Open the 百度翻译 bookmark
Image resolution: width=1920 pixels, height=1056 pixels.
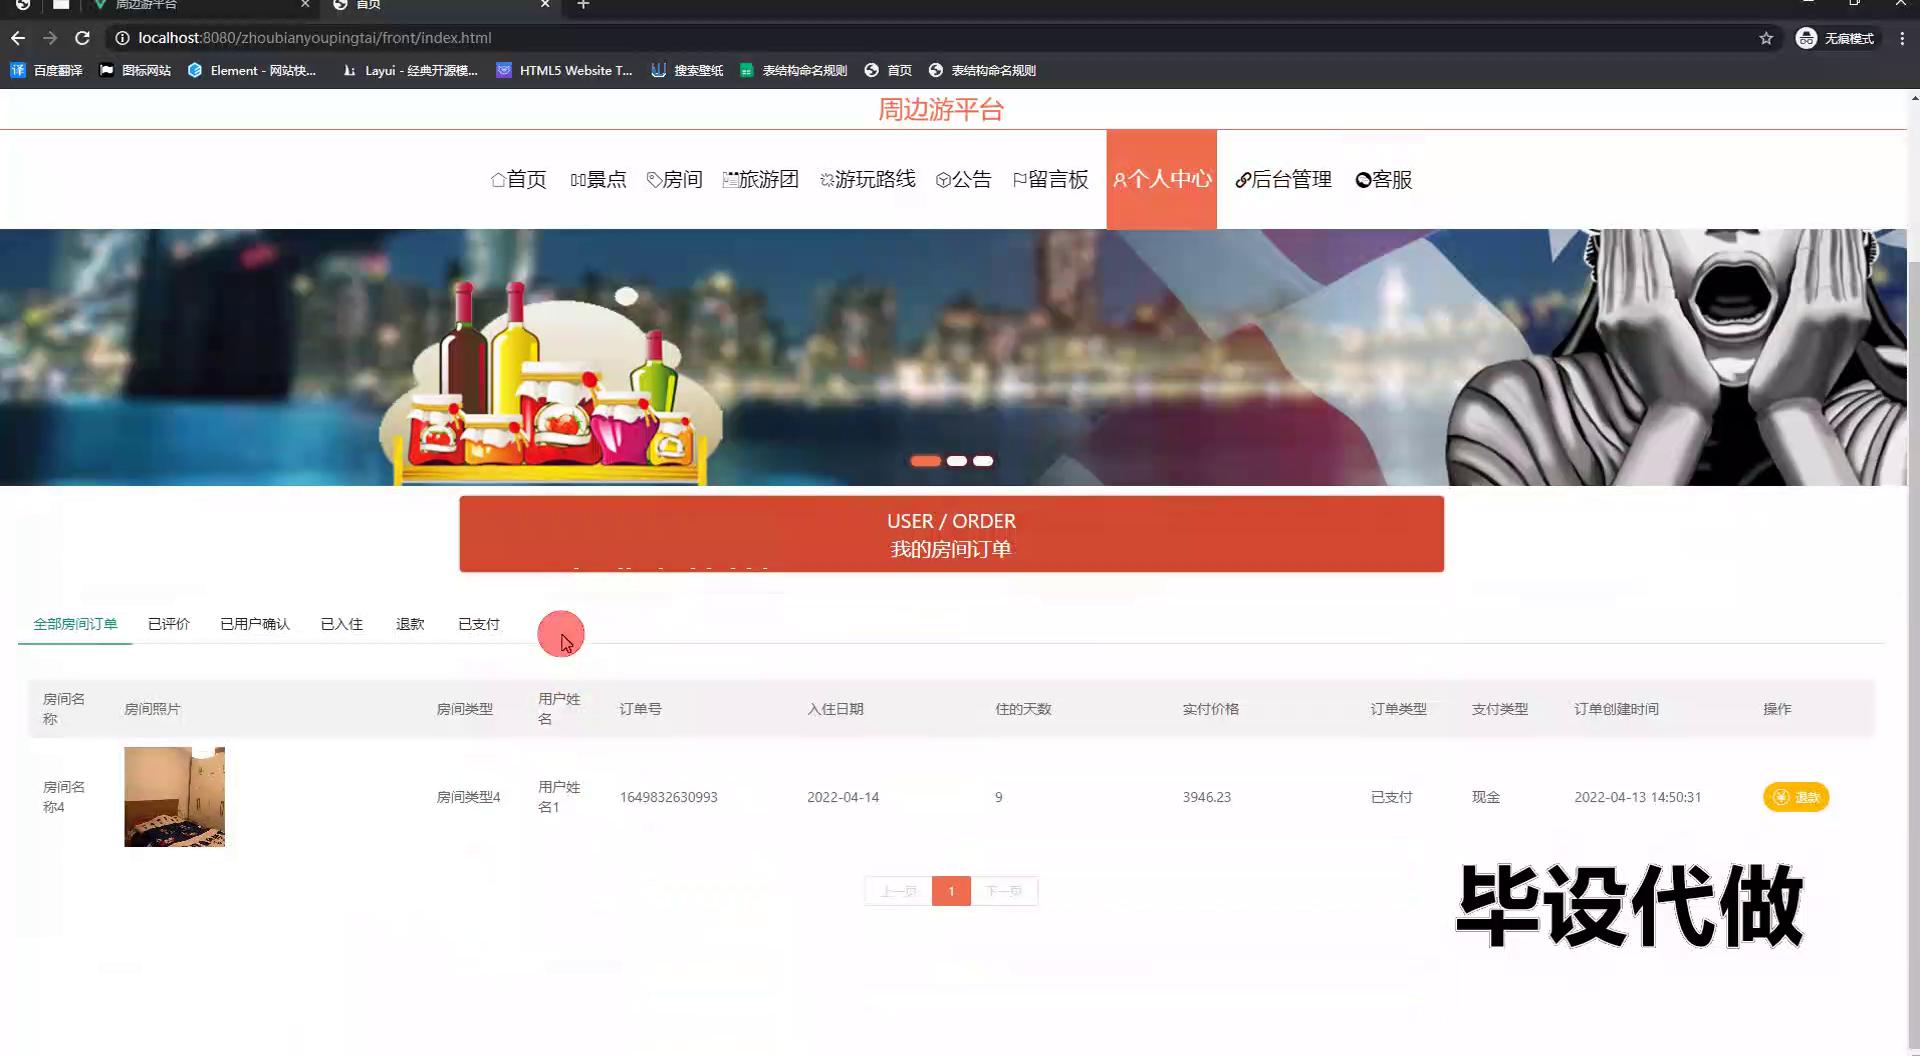tap(47, 70)
